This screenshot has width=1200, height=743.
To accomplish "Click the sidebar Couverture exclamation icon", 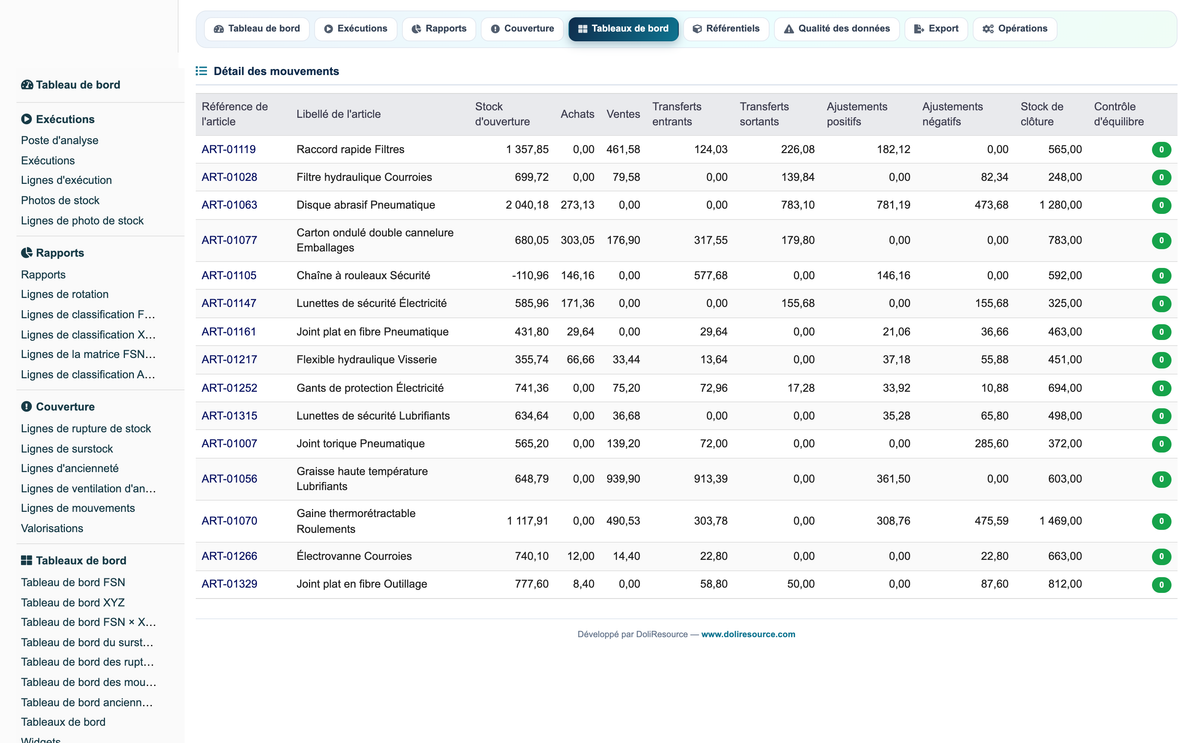I will 27,407.
